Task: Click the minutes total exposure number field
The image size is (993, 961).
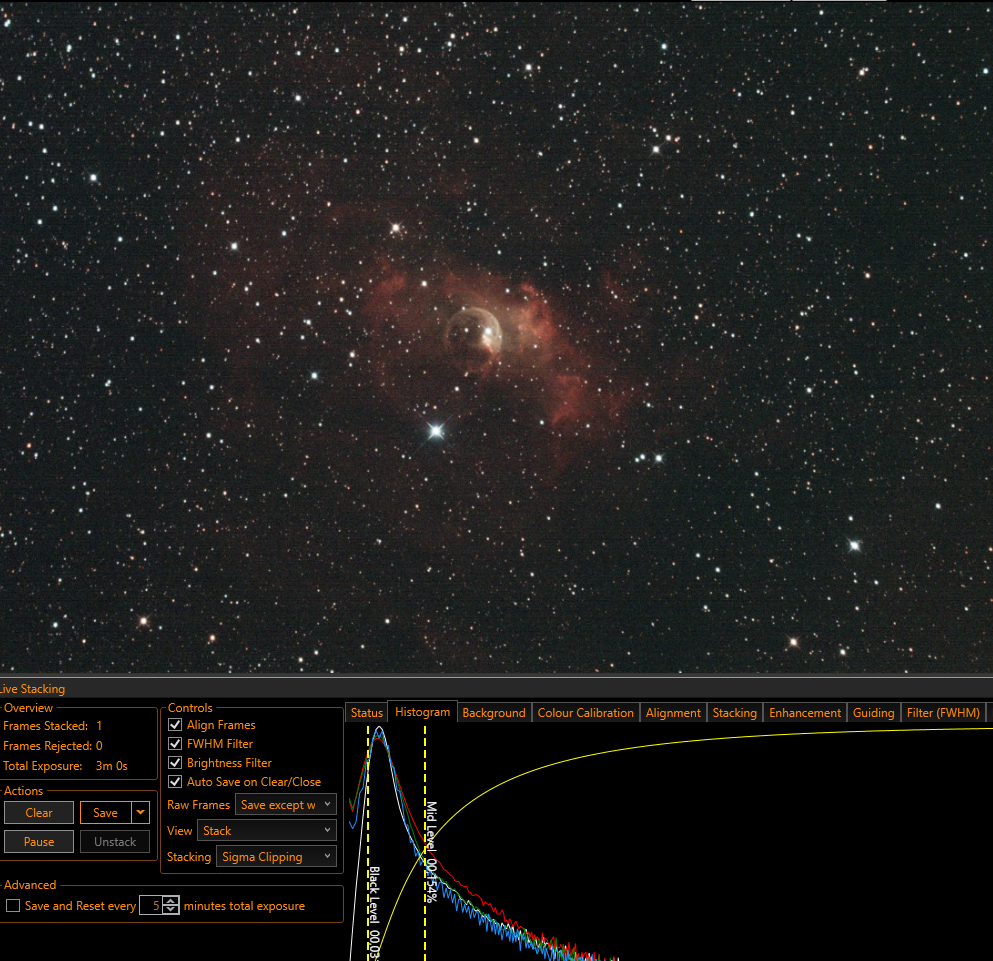Action: (151, 906)
